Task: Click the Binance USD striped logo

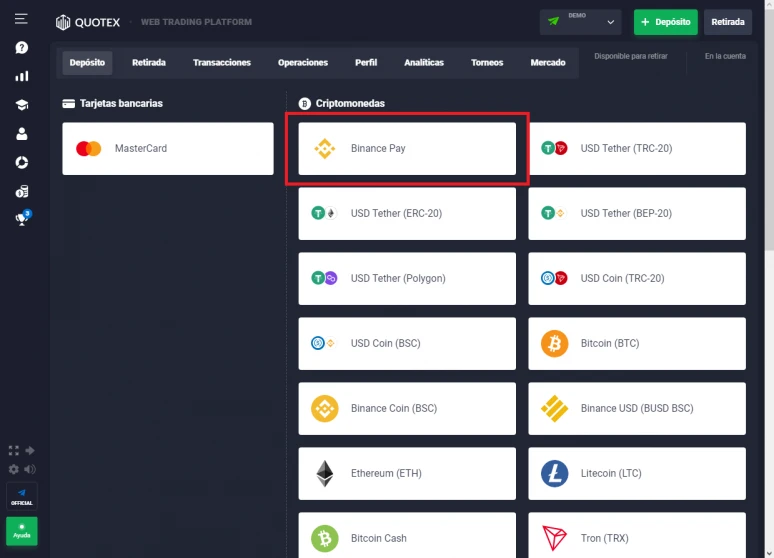Action: click(554, 408)
